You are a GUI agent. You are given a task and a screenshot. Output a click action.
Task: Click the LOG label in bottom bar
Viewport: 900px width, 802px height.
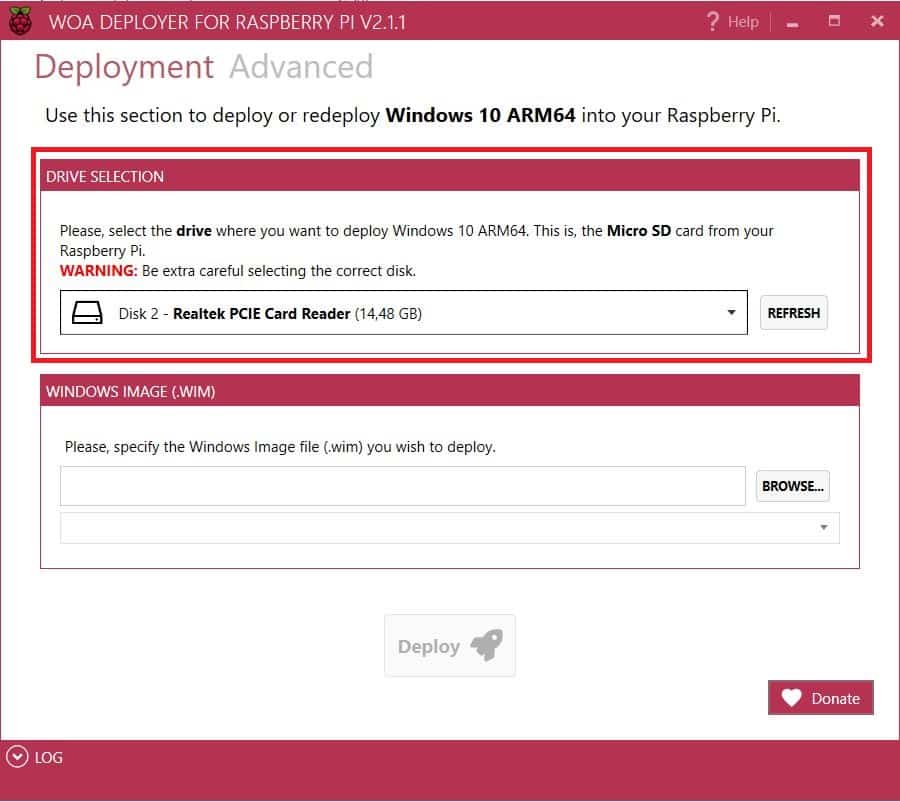click(x=49, y=758)
